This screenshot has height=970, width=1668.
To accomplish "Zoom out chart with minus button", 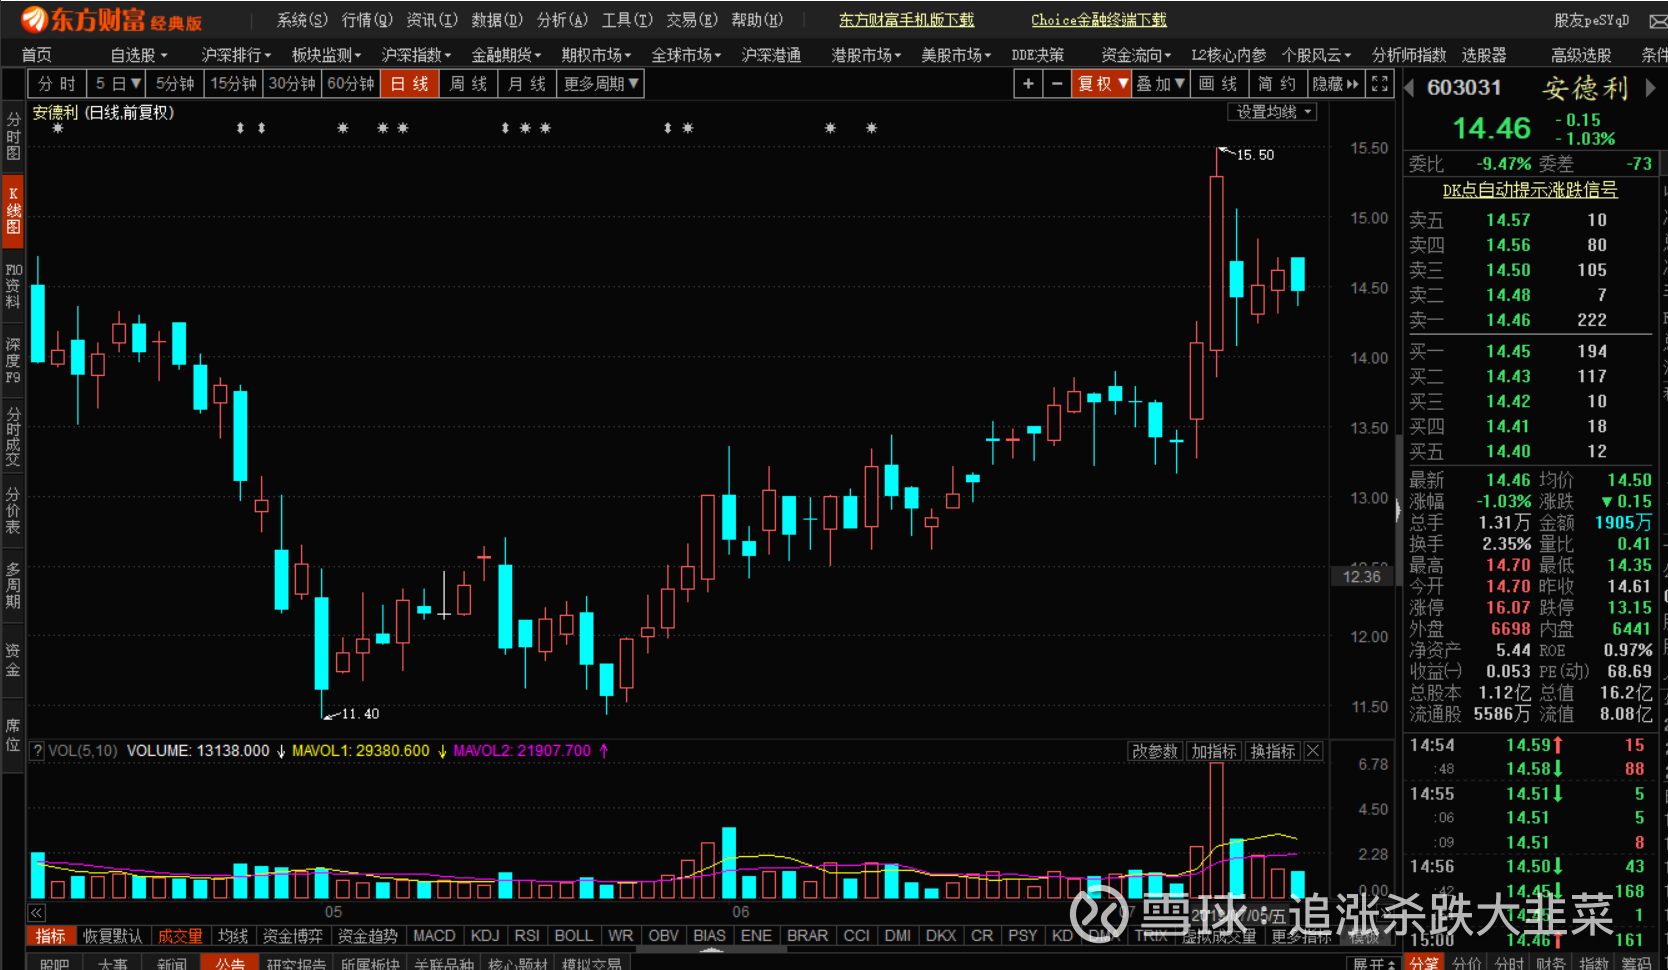I will coord(1057,84).
